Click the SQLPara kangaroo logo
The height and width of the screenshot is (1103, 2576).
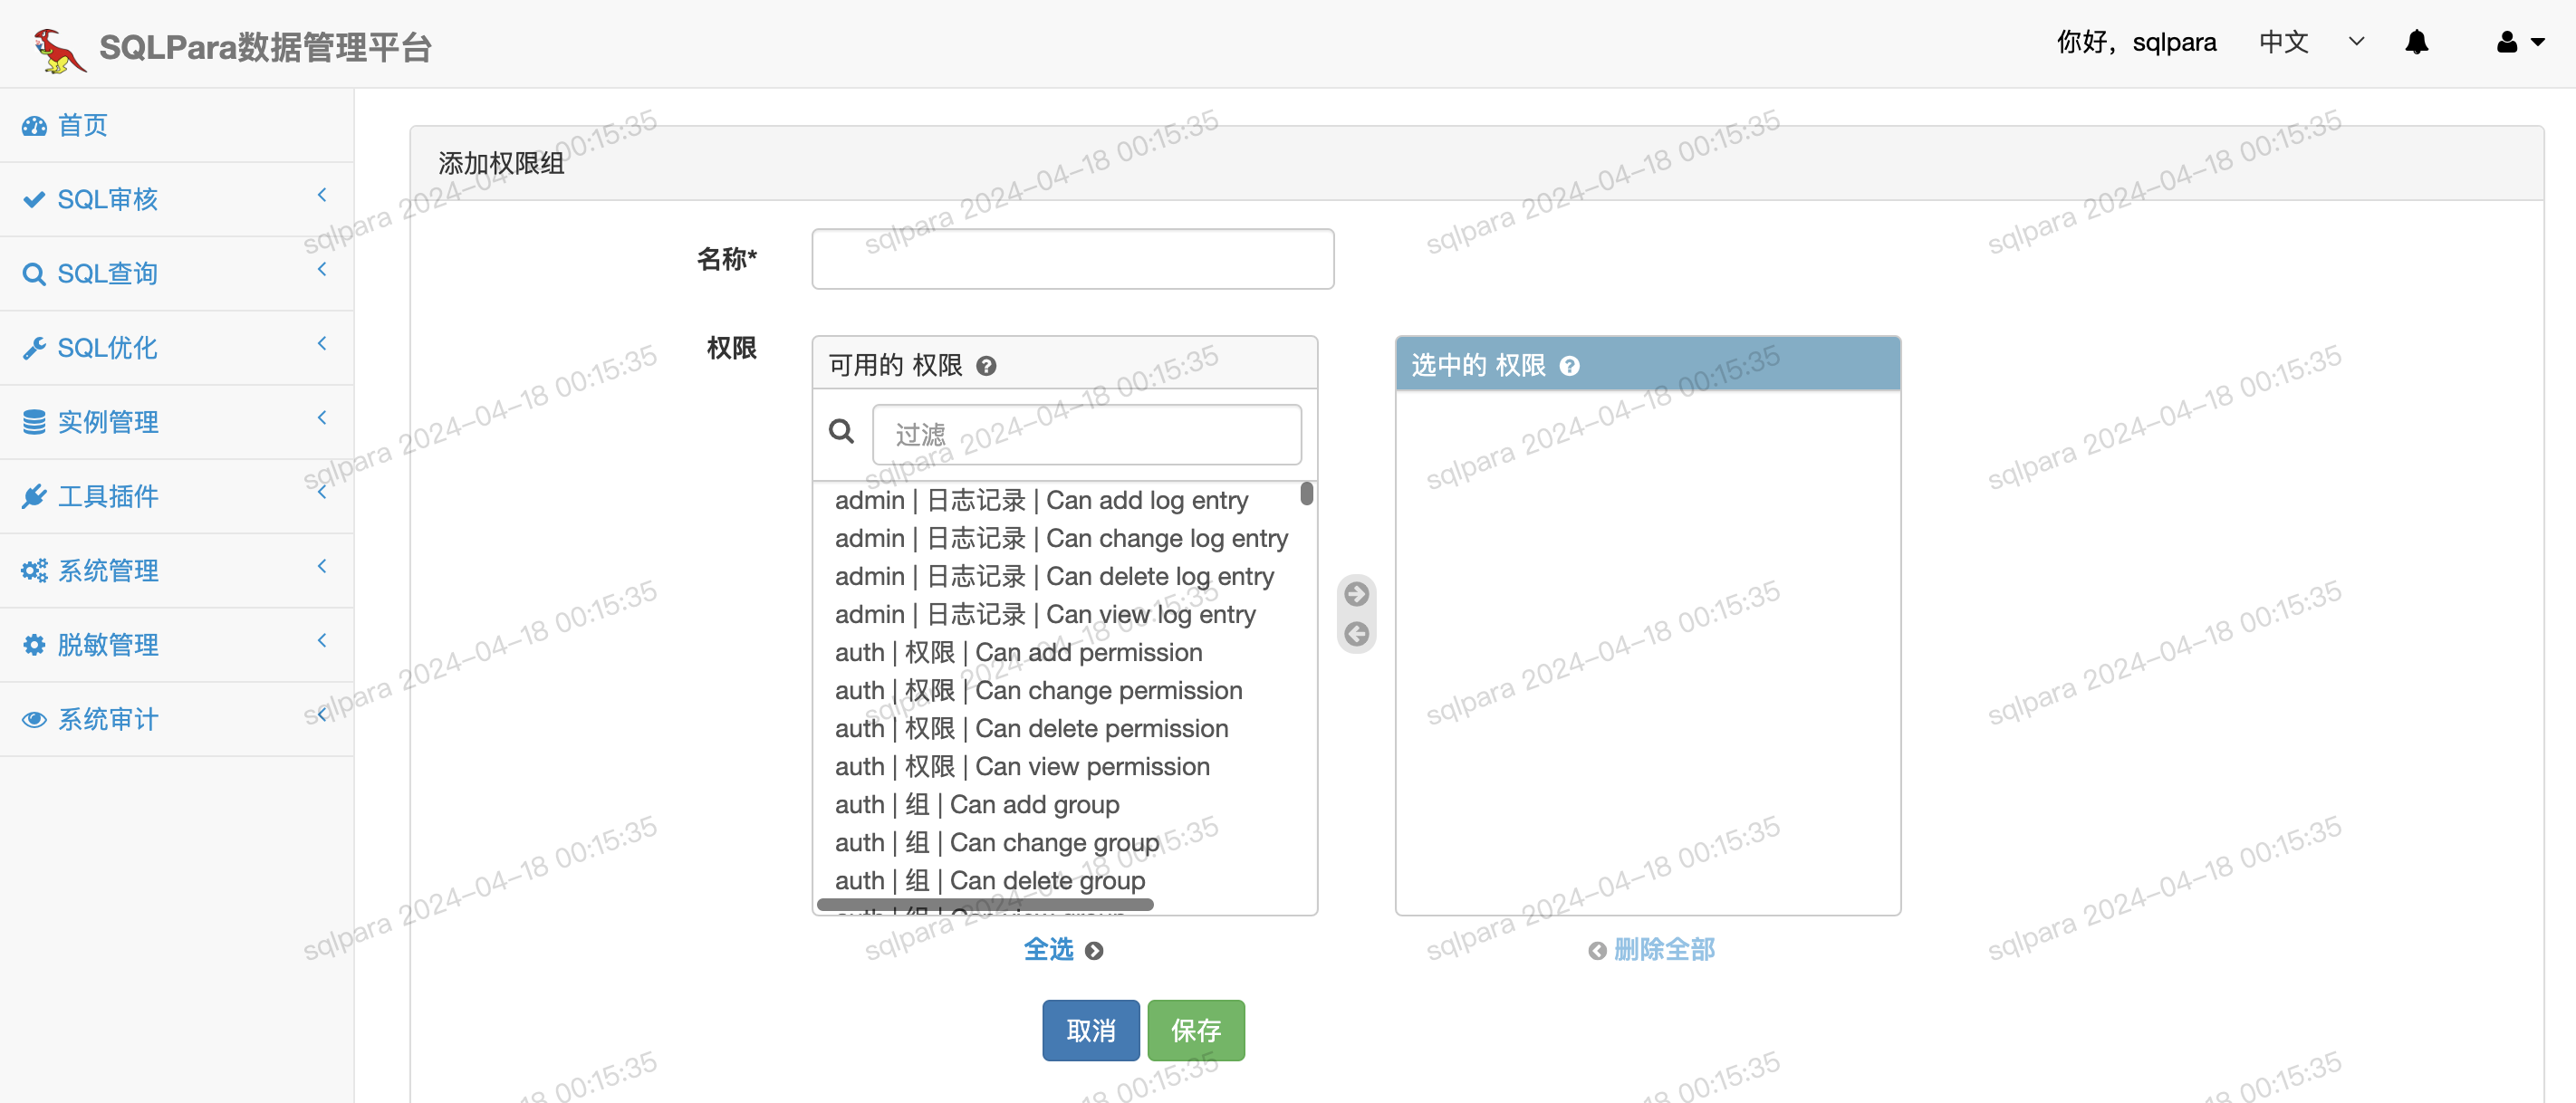pos(58,49)
